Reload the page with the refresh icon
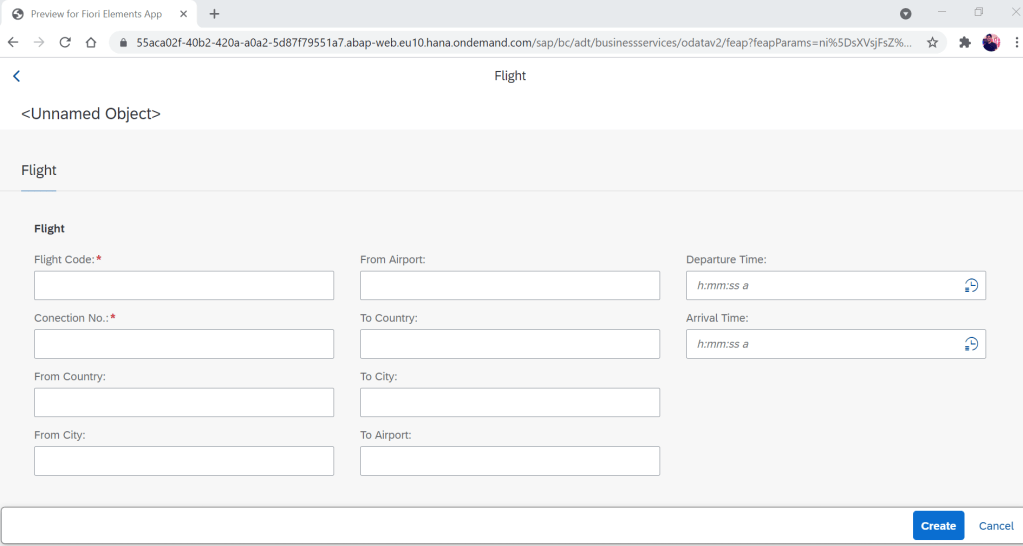Image resolution: width=1023 pixels, height=546 pixels. tap(65, 42)
